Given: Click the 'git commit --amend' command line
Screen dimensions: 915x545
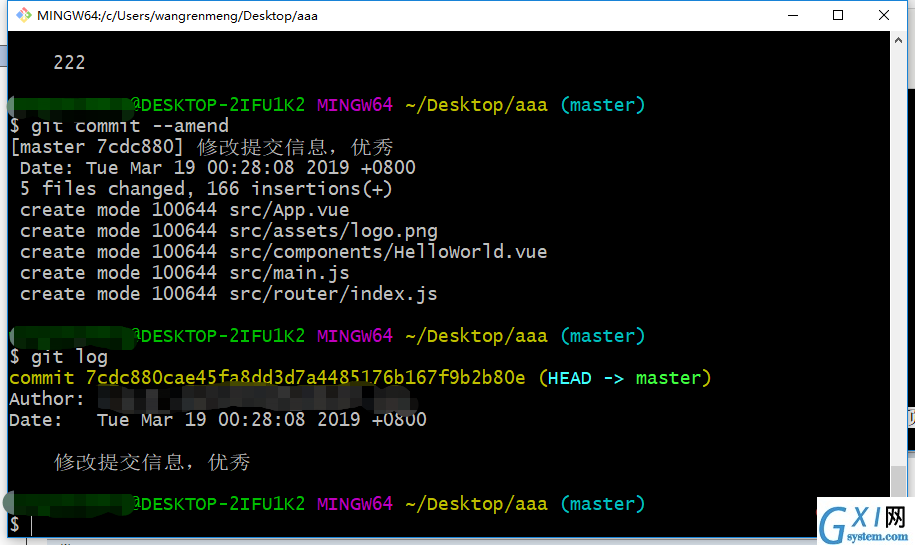Looking at the screenshot, I should 120,126.
